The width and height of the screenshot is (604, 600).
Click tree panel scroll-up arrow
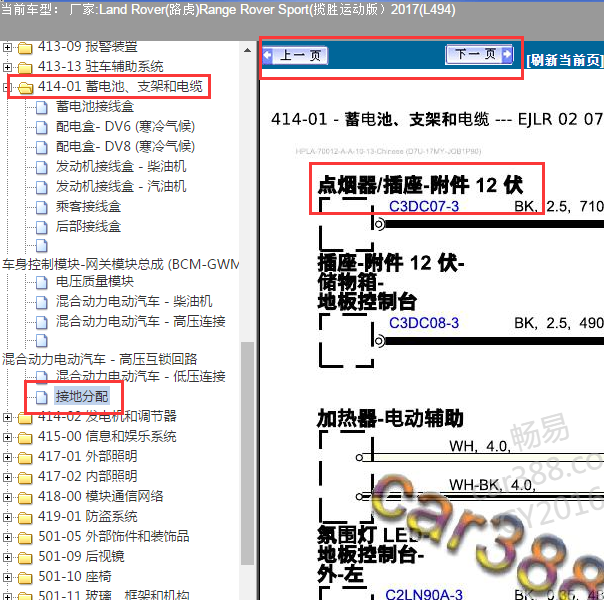[248, 50]
